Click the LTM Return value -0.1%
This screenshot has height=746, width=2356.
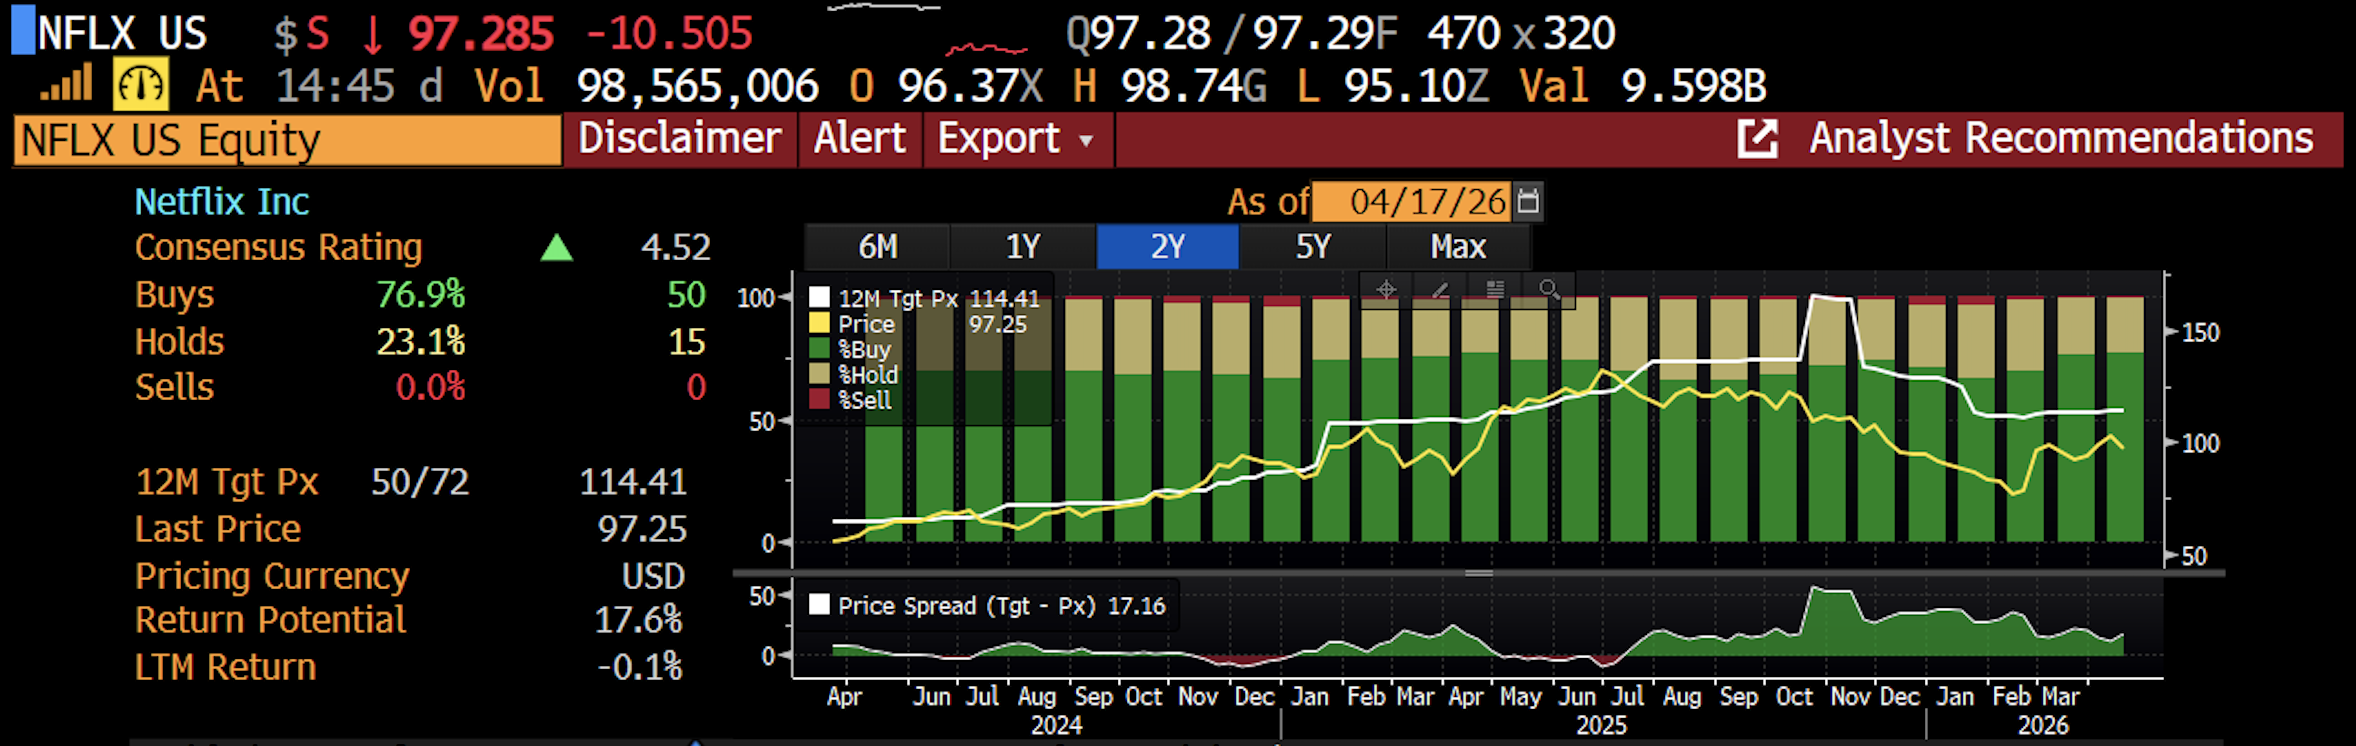tap(640, 666)
